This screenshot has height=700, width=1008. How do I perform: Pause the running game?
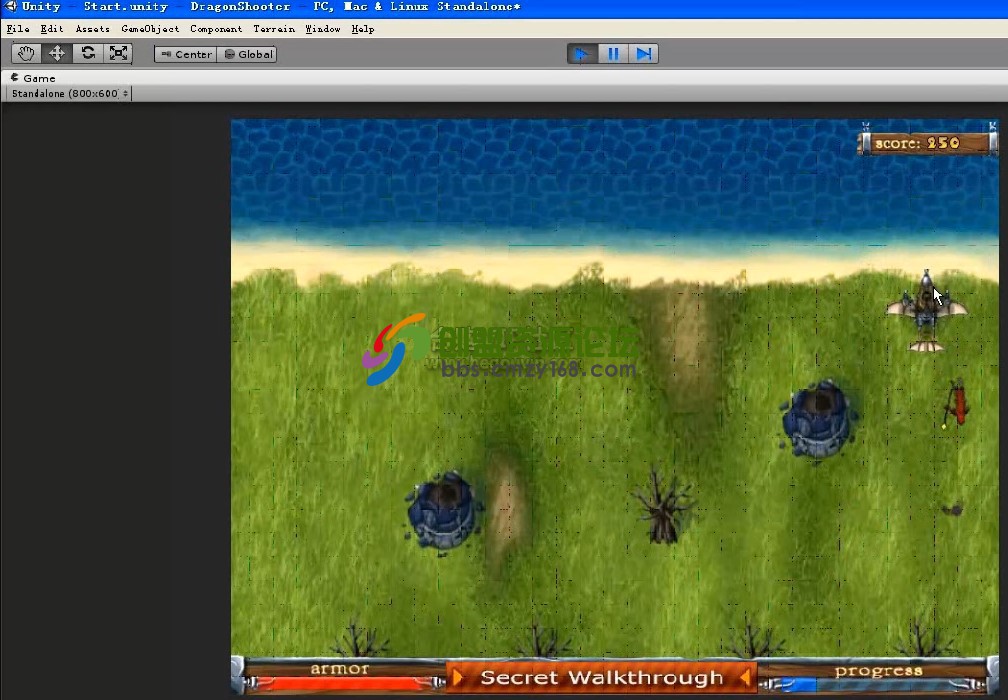613,54
